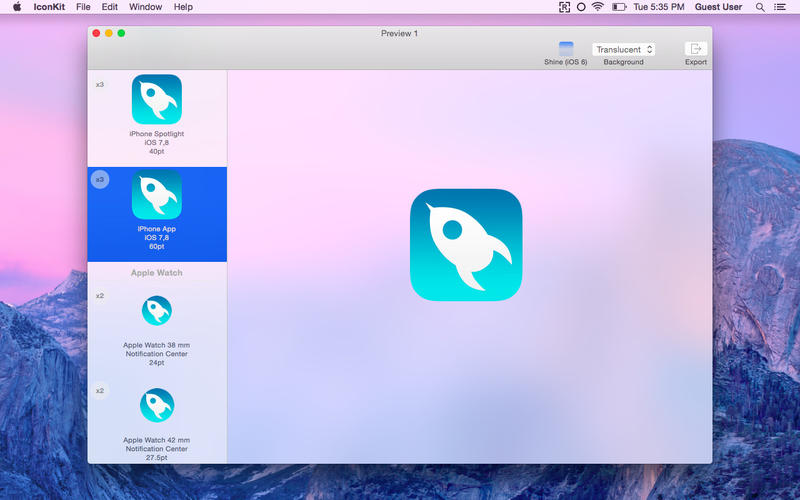
Task: Click the x2 badge on Apple Watch 38 mm
Action: (100, 296)
